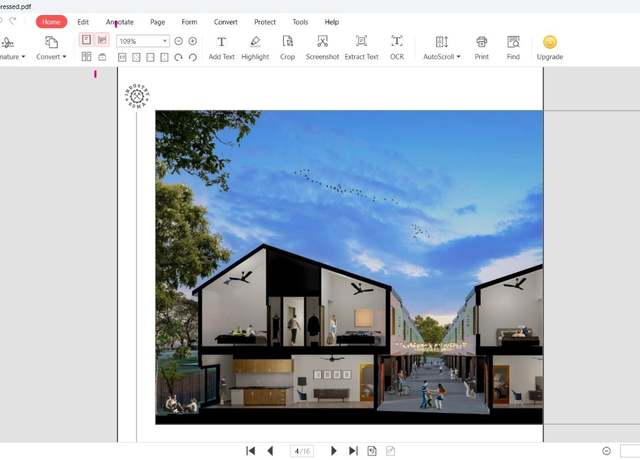Open the Find tool
Screen dimensions: 640x460
pos(513,48)
